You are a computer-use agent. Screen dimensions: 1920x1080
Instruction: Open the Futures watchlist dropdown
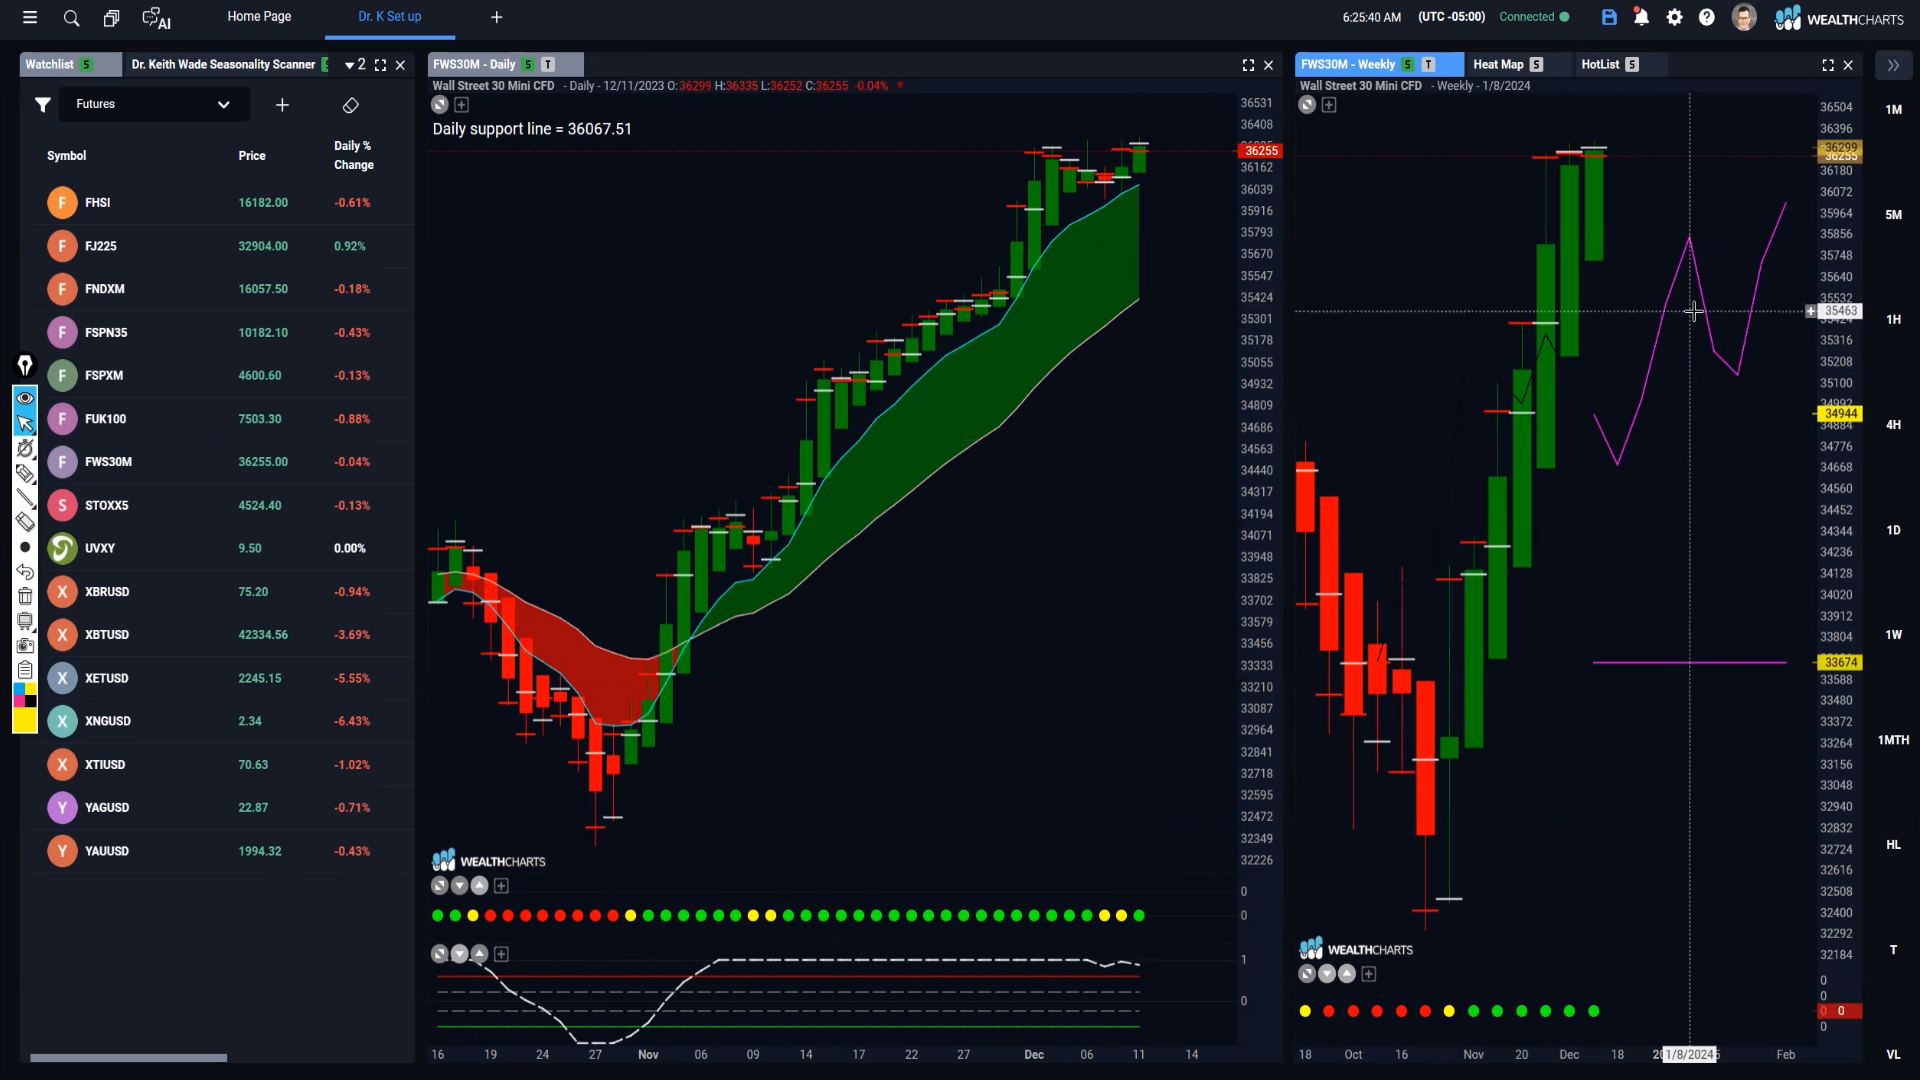tap(153, 104)
